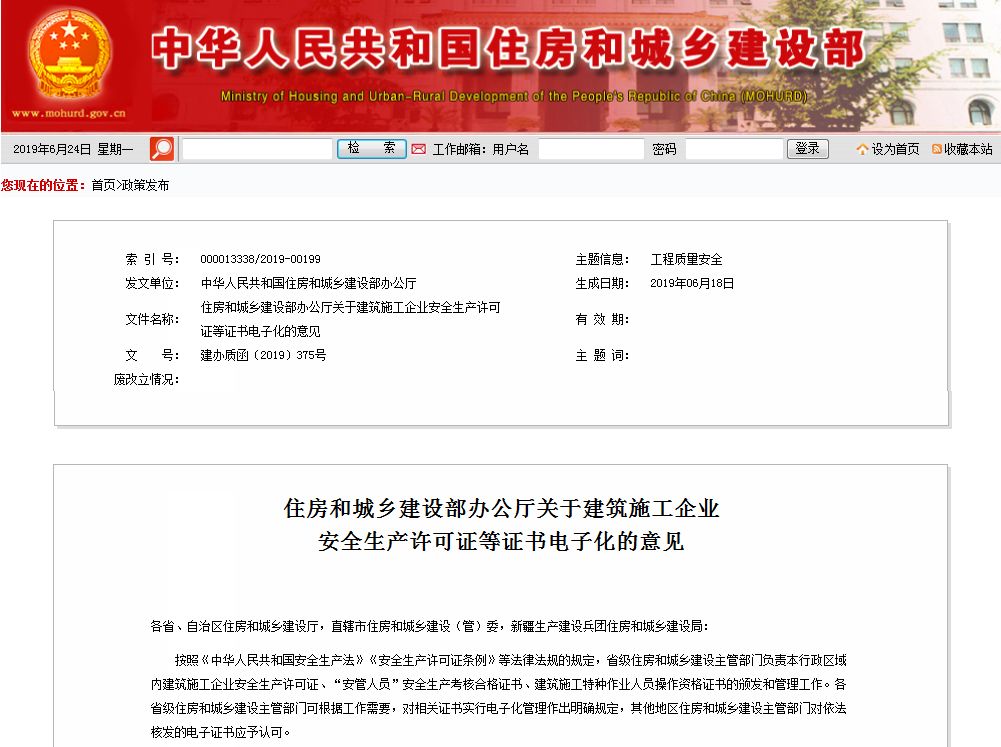Open 政策发布 in the breadcrumb
The height and width of the screenshot is (747, 1001).
click(145, 185)
